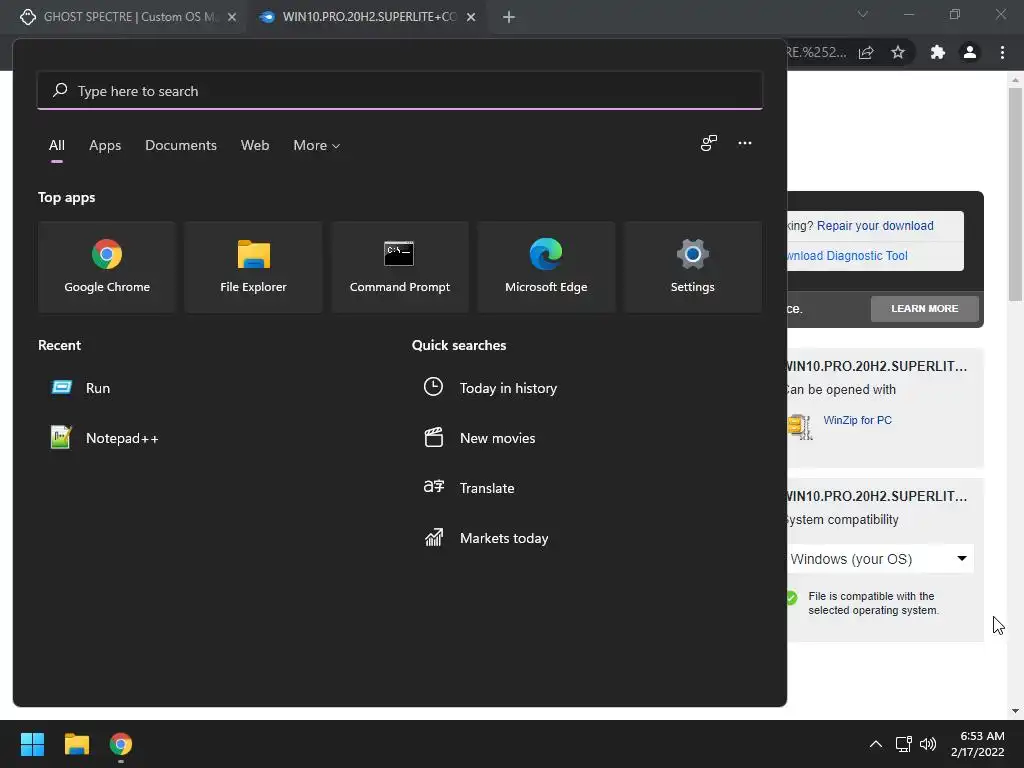Click the network tray icon
This screenshot has height=768, width=1024.
[x=903, y=744]
